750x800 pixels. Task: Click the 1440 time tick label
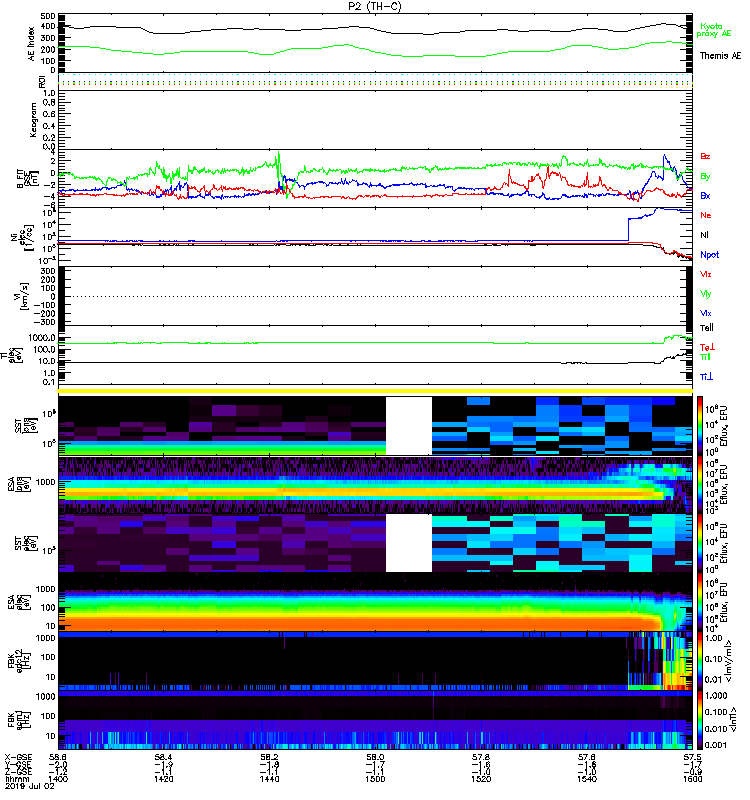point(269,779)
